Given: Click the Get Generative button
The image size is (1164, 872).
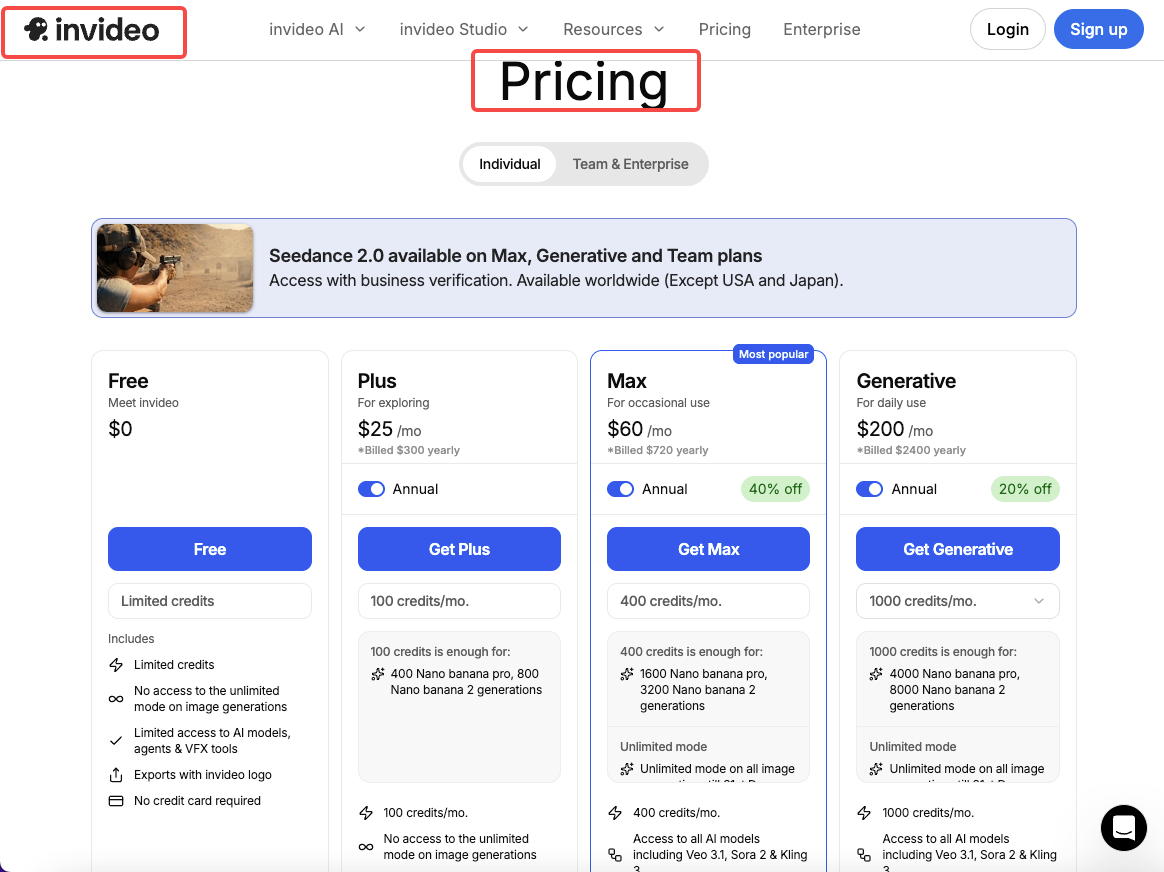Looking at the screenshot, I should tap(958, 549).
